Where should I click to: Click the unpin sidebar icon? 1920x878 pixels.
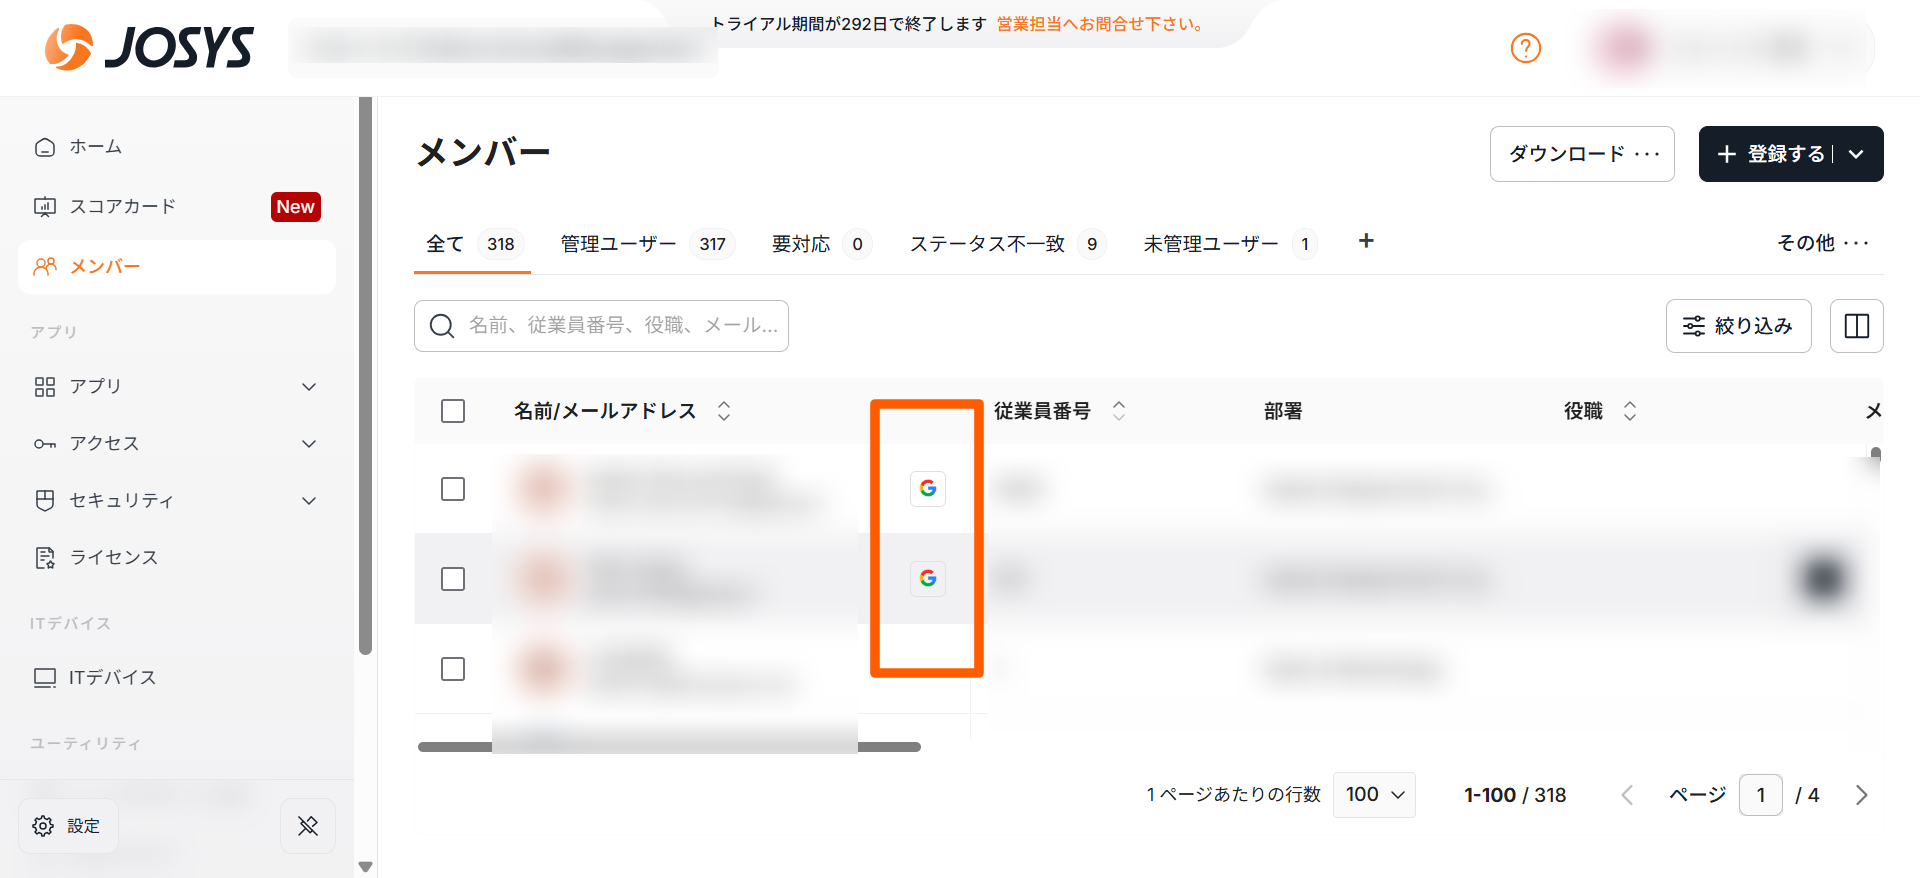coord(308,826)
